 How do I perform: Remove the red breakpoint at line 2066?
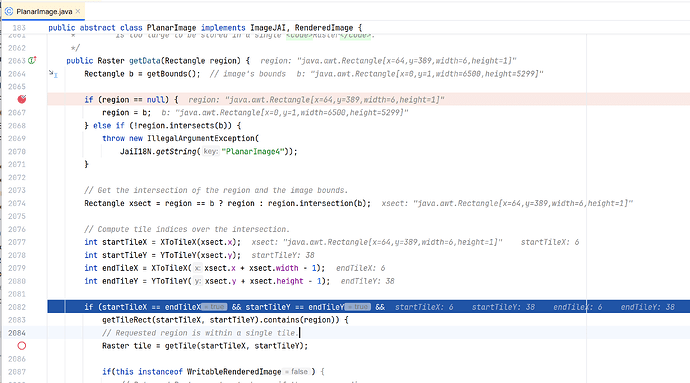pyautogui.click(x=22, y=99)
